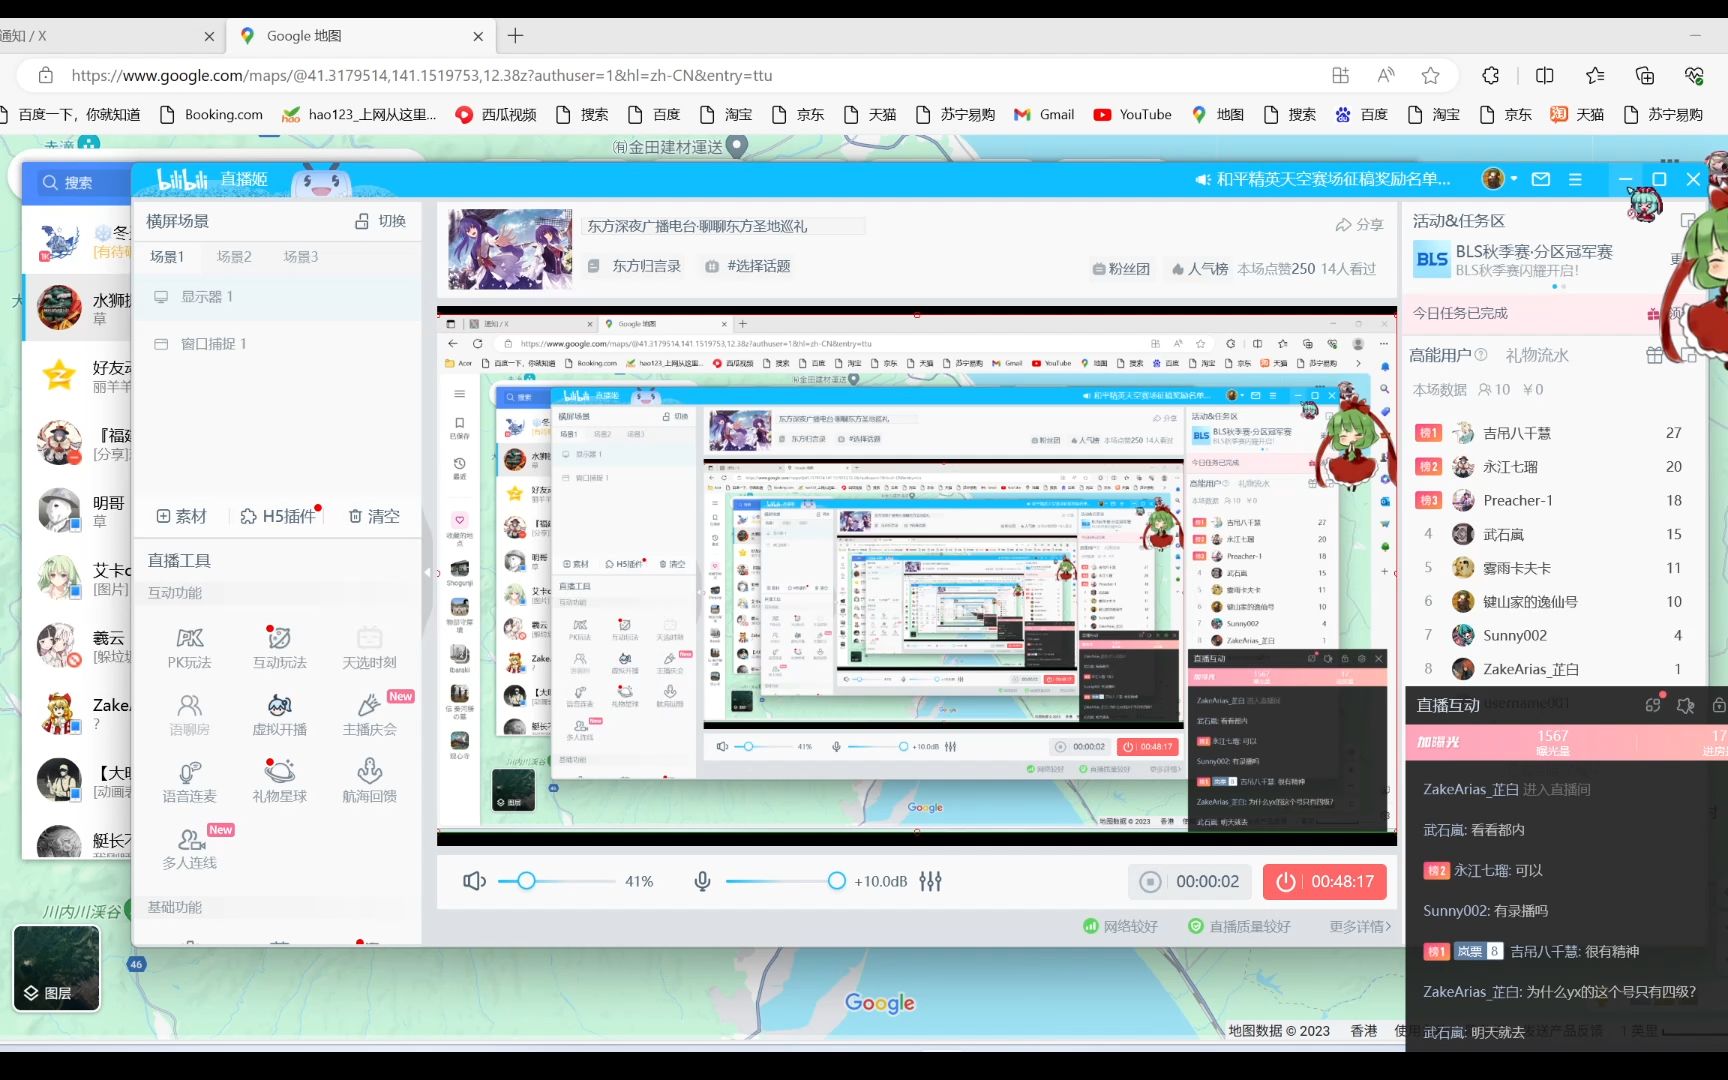Select the 窗口捕捉 1 source
The width and height of the screenshot is (1728, 1080).
(277, 344)
